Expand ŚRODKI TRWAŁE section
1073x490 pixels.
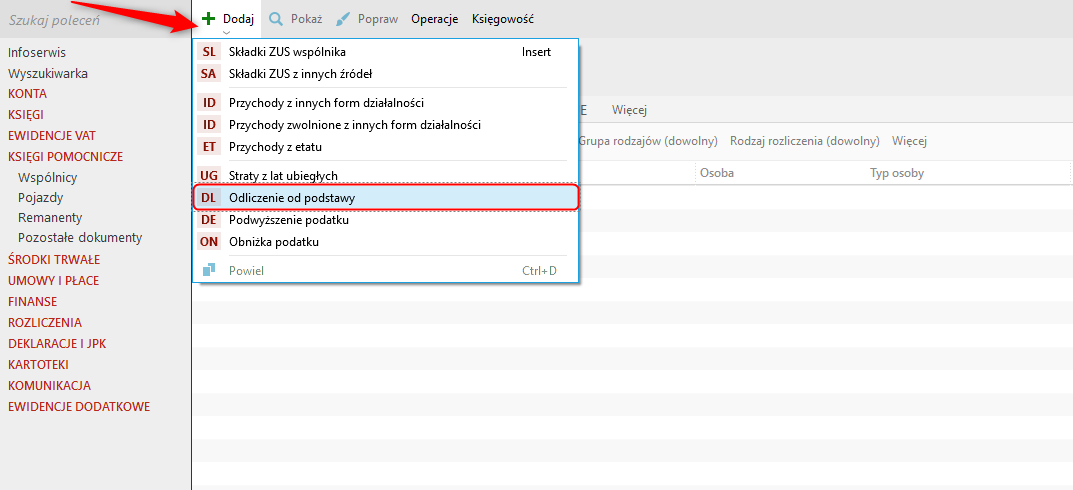click(x=54, y=259)
